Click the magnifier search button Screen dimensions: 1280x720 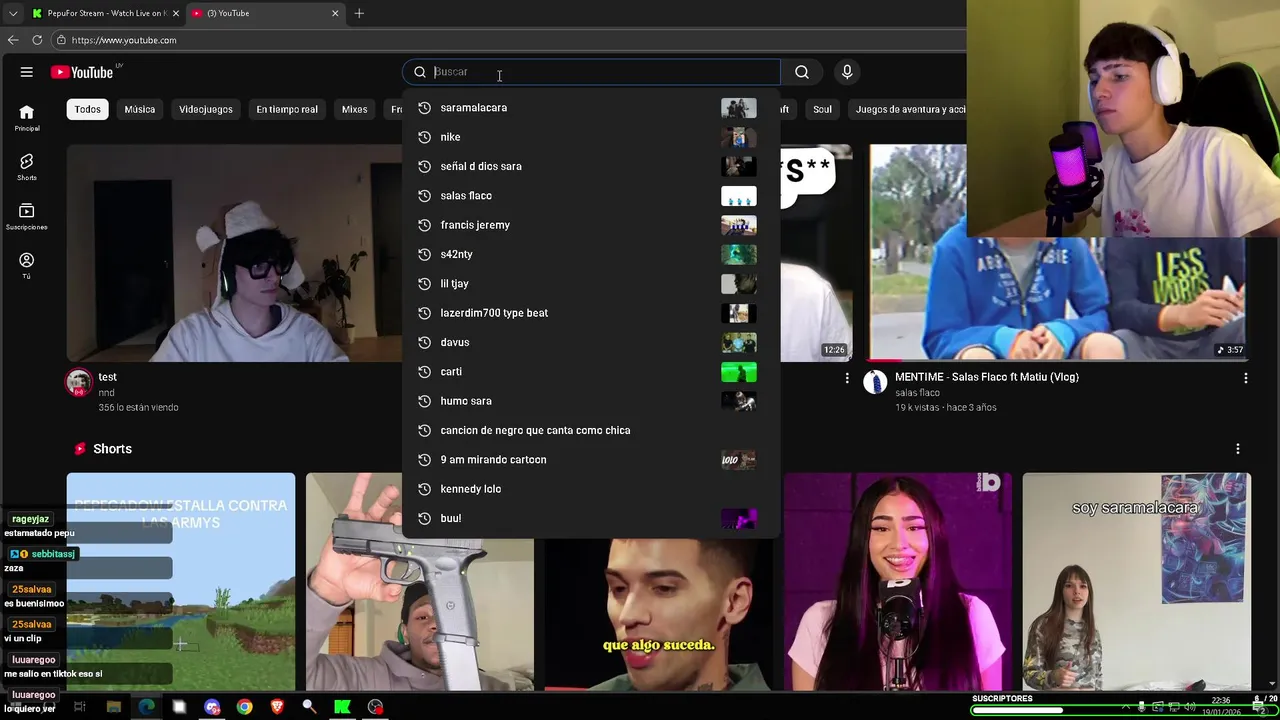tap(802, 72)
